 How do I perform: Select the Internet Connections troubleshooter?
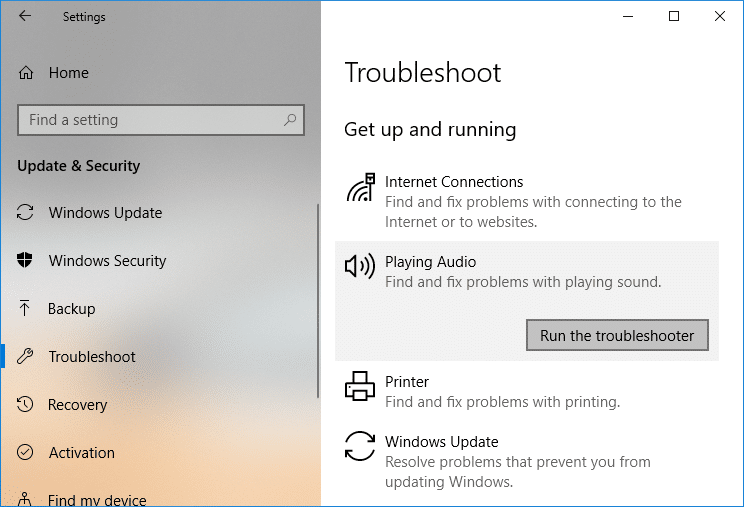(x=453, y=182)
